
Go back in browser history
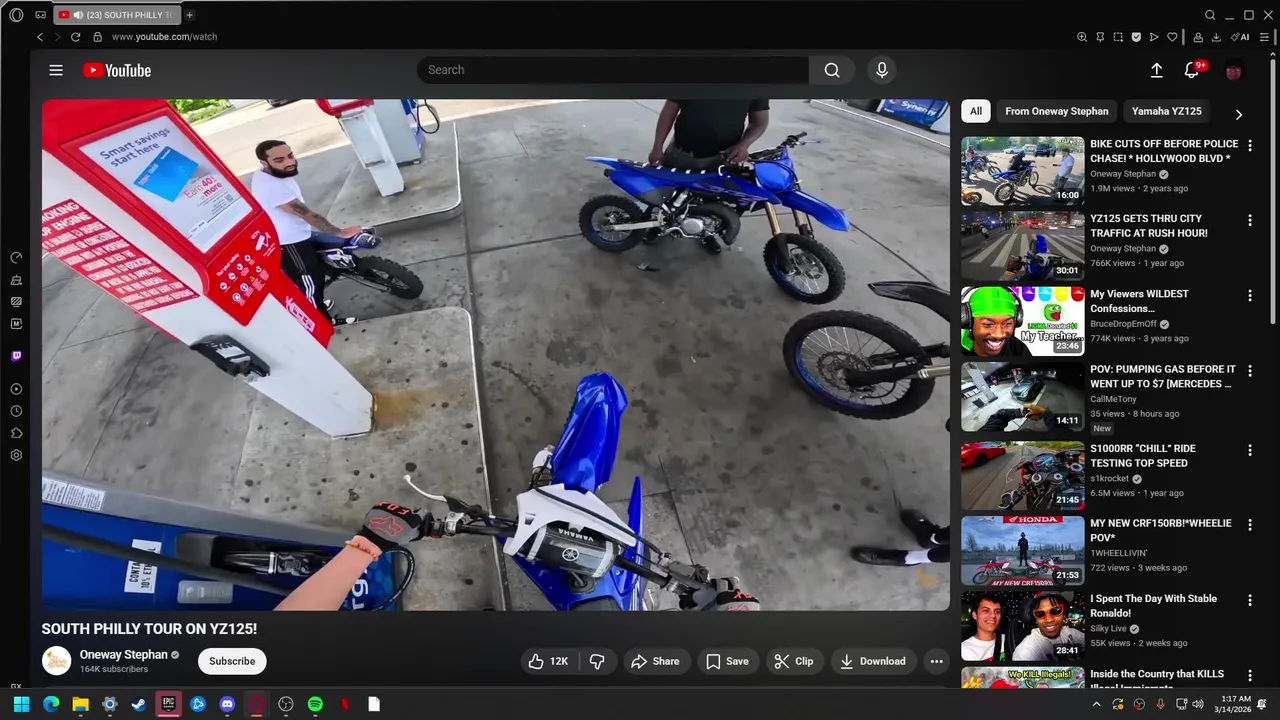tap(40, 37)
